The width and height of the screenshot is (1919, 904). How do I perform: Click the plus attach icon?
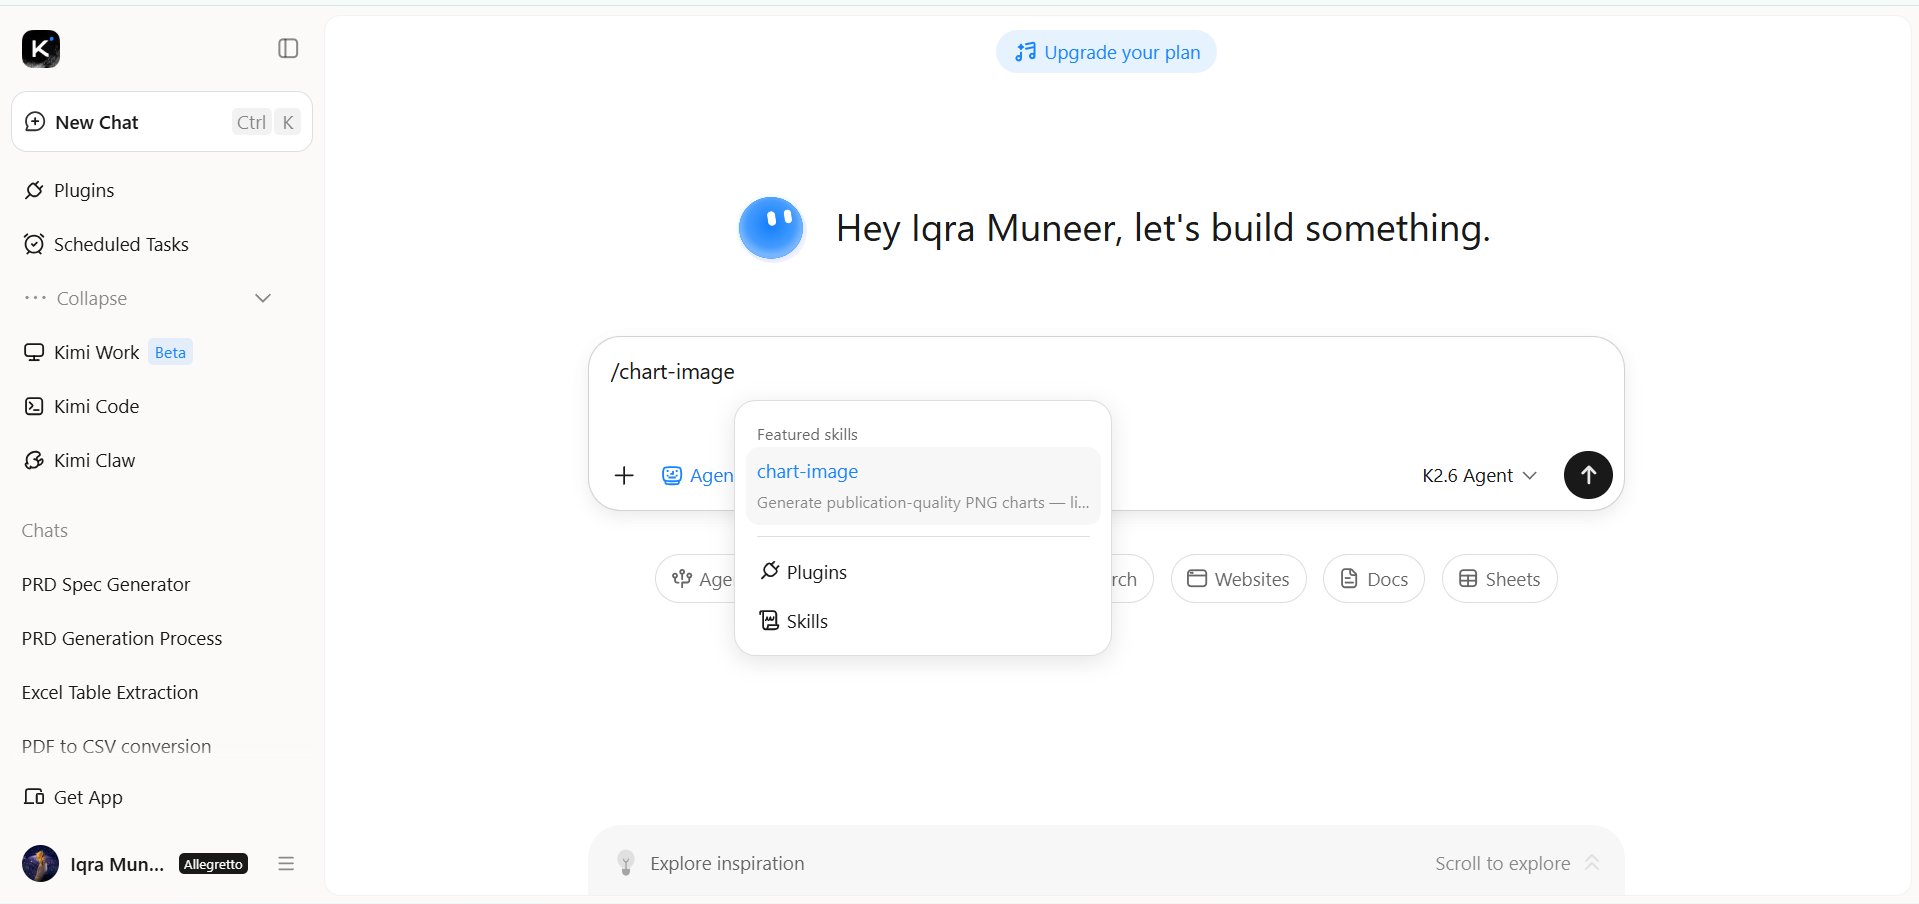(x=624, y=475)
